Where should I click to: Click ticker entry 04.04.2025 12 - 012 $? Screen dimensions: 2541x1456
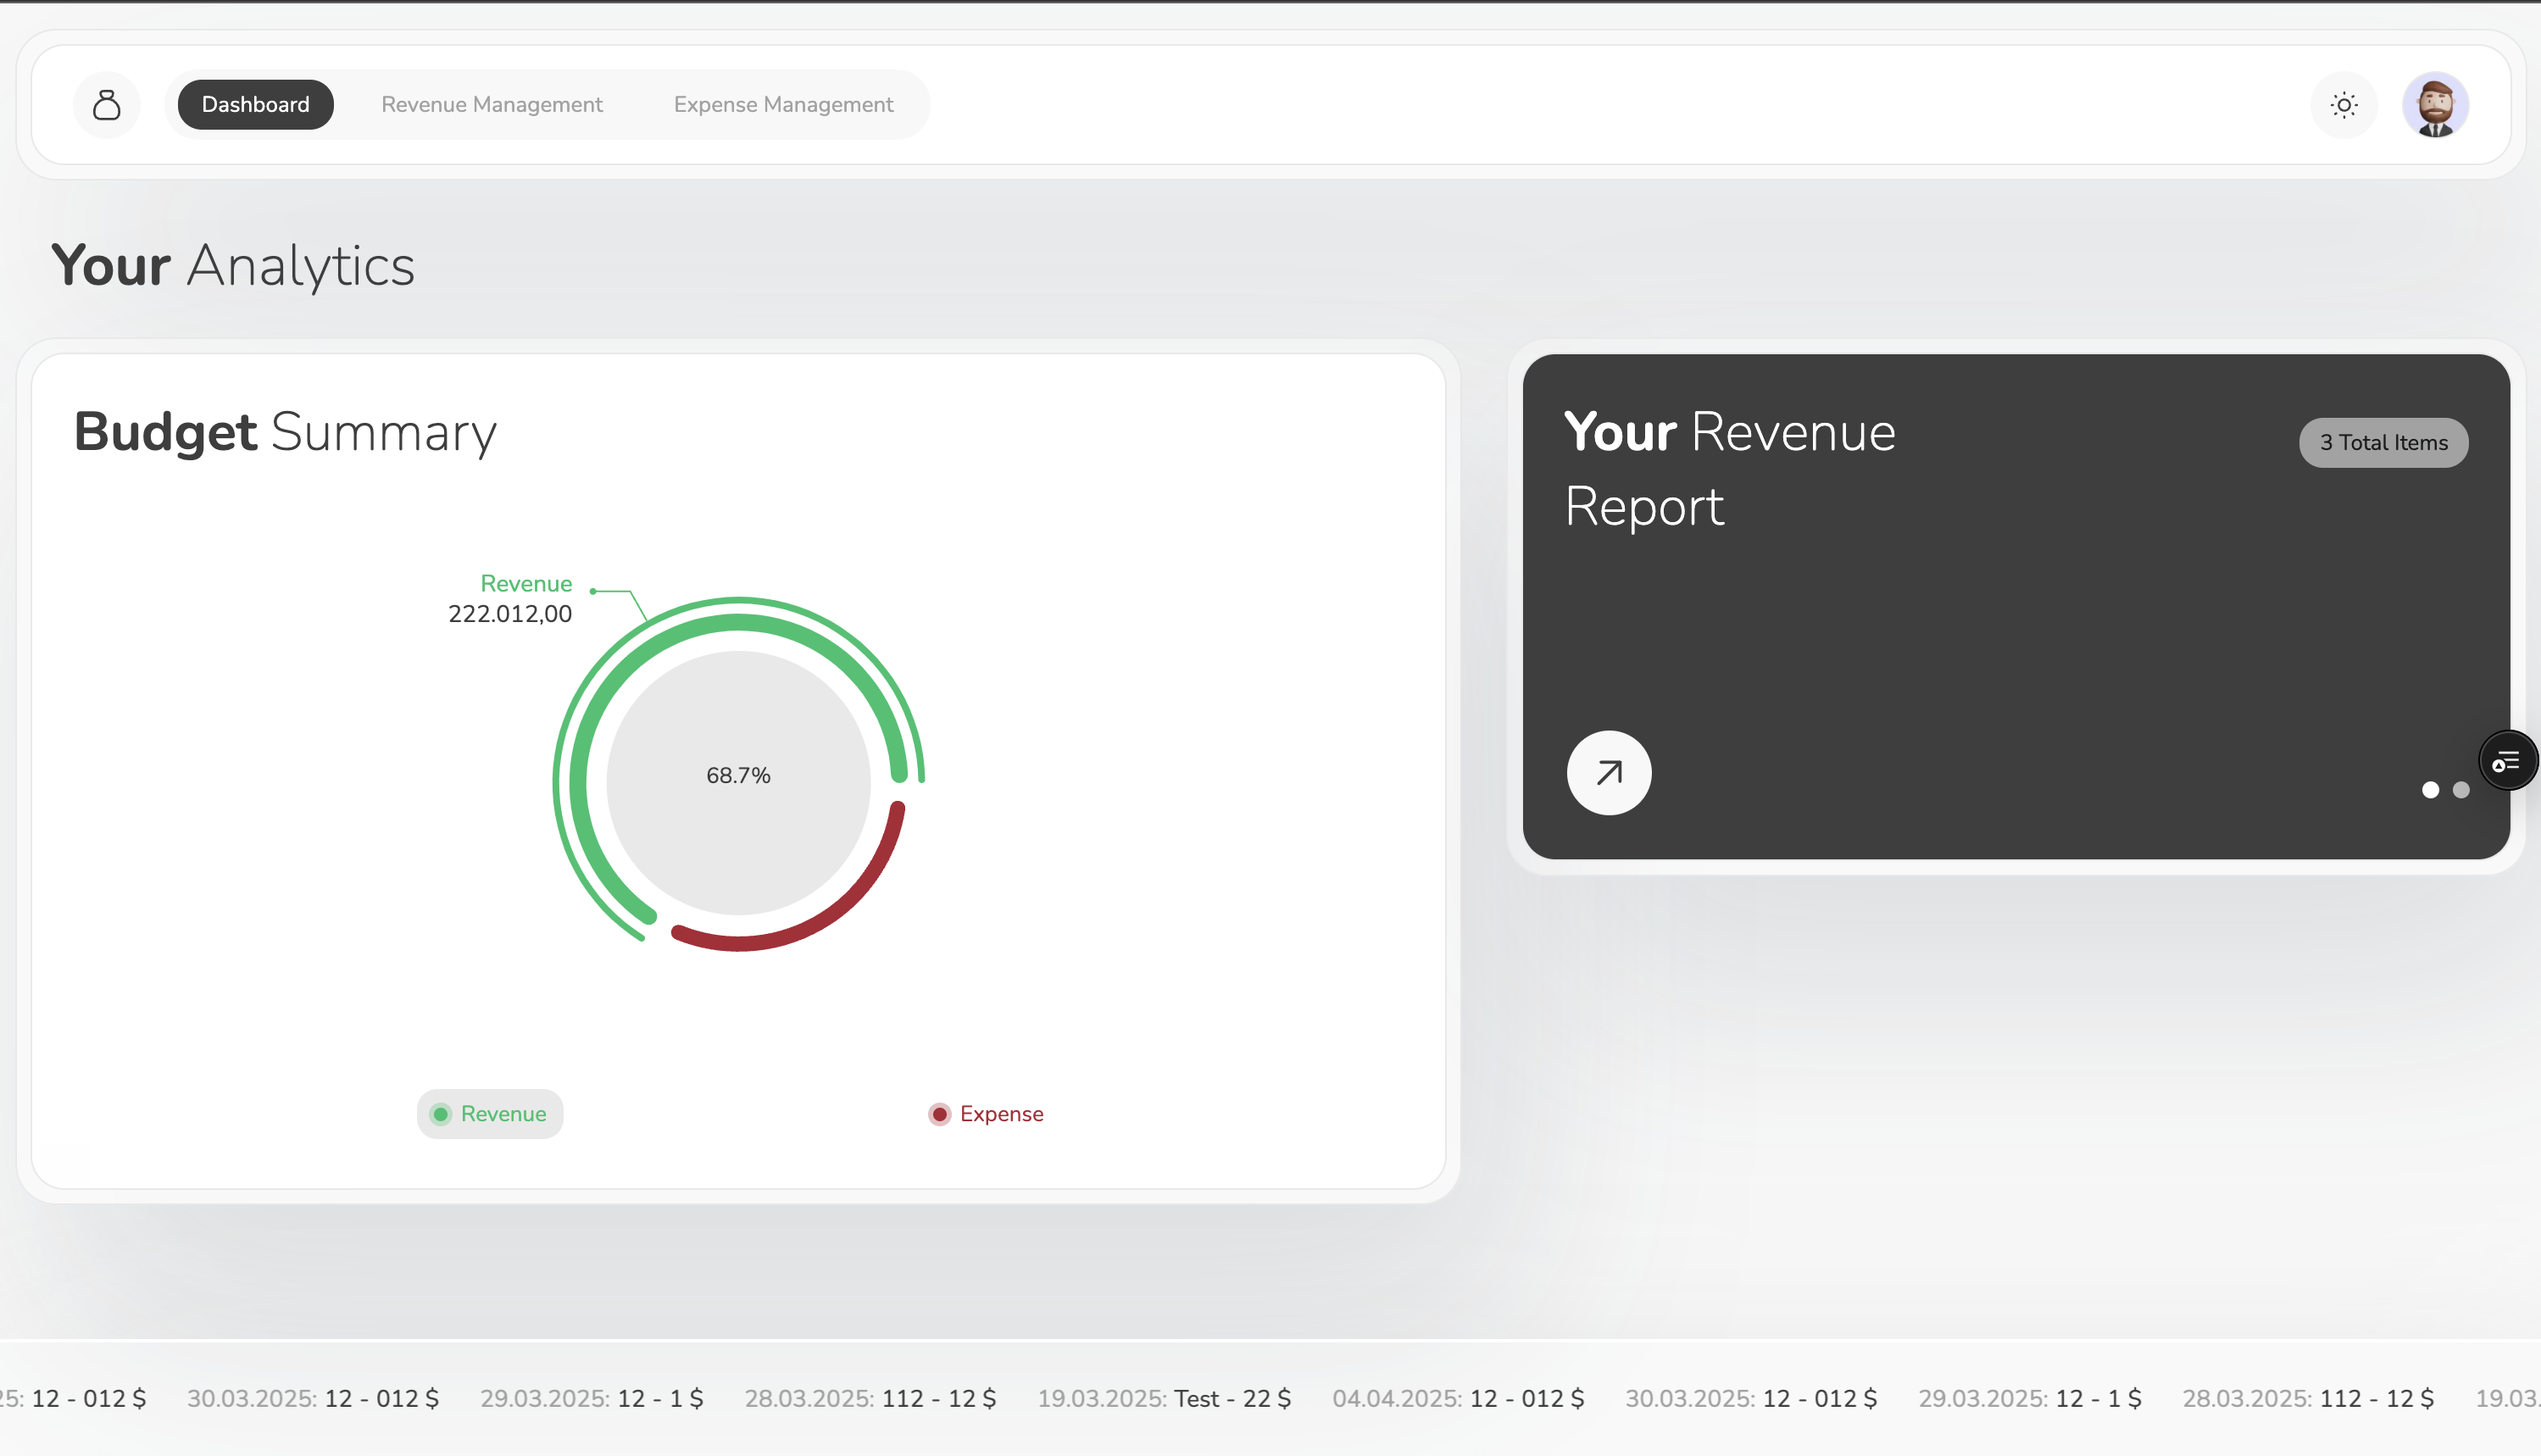click(x=1457, y=1398)
